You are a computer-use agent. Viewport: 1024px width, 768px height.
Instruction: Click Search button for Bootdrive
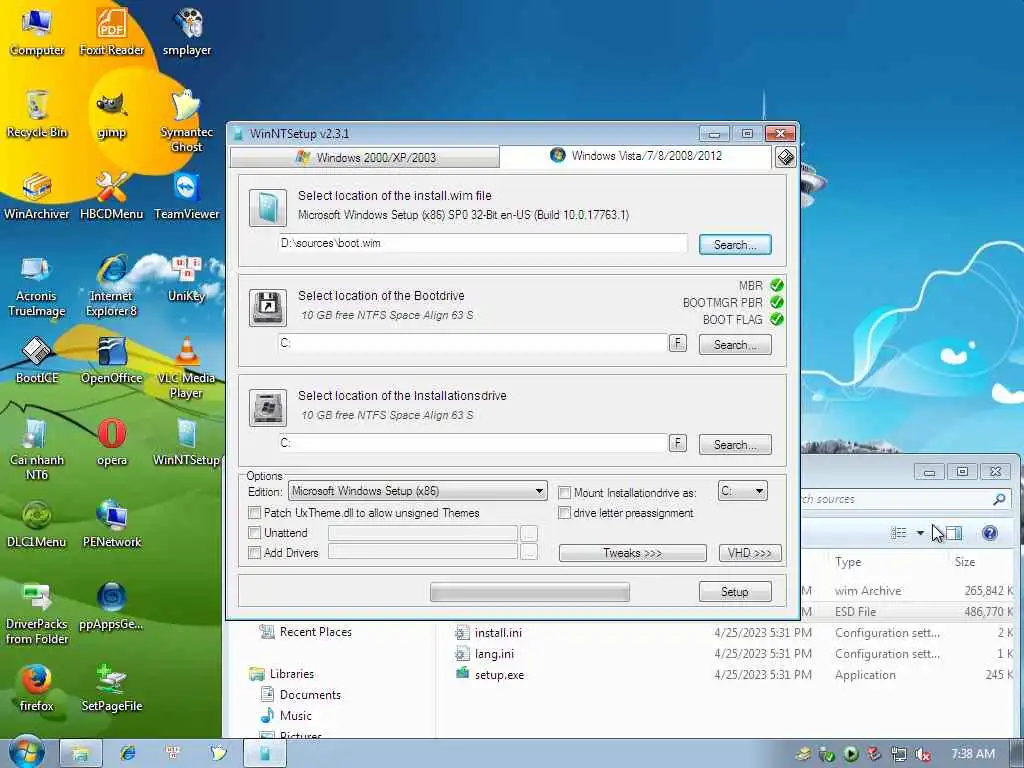(x=735, y=345)
